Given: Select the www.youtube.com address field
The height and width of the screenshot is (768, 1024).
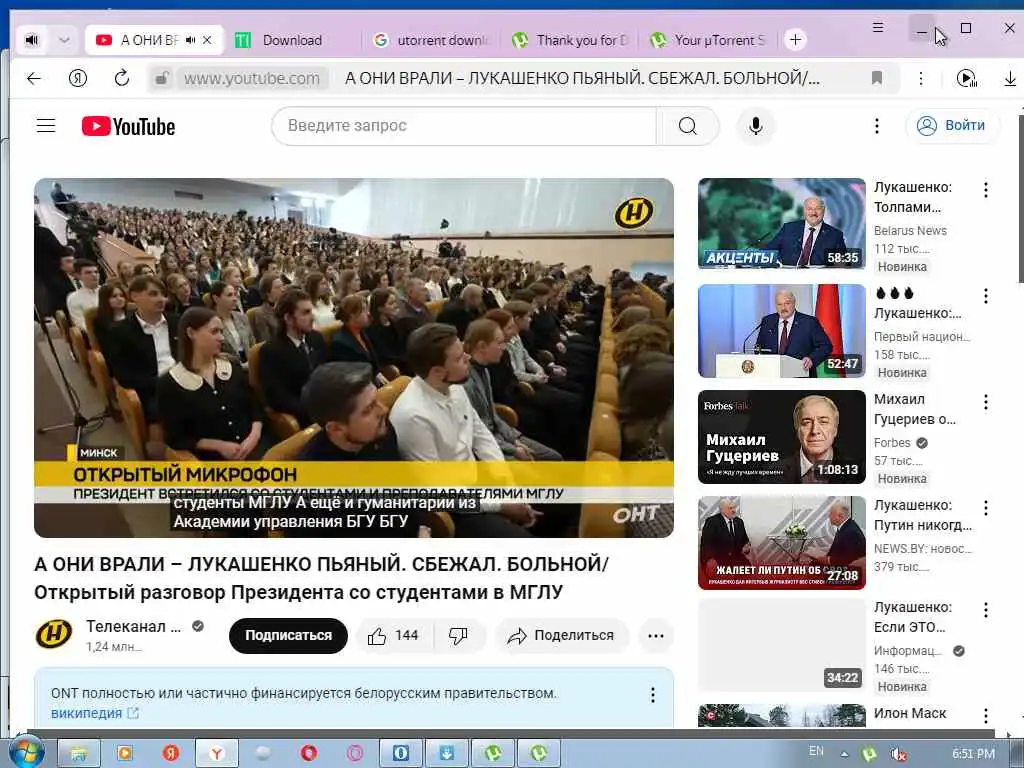Looking at the screenshot, I should [x=251, y=78].
